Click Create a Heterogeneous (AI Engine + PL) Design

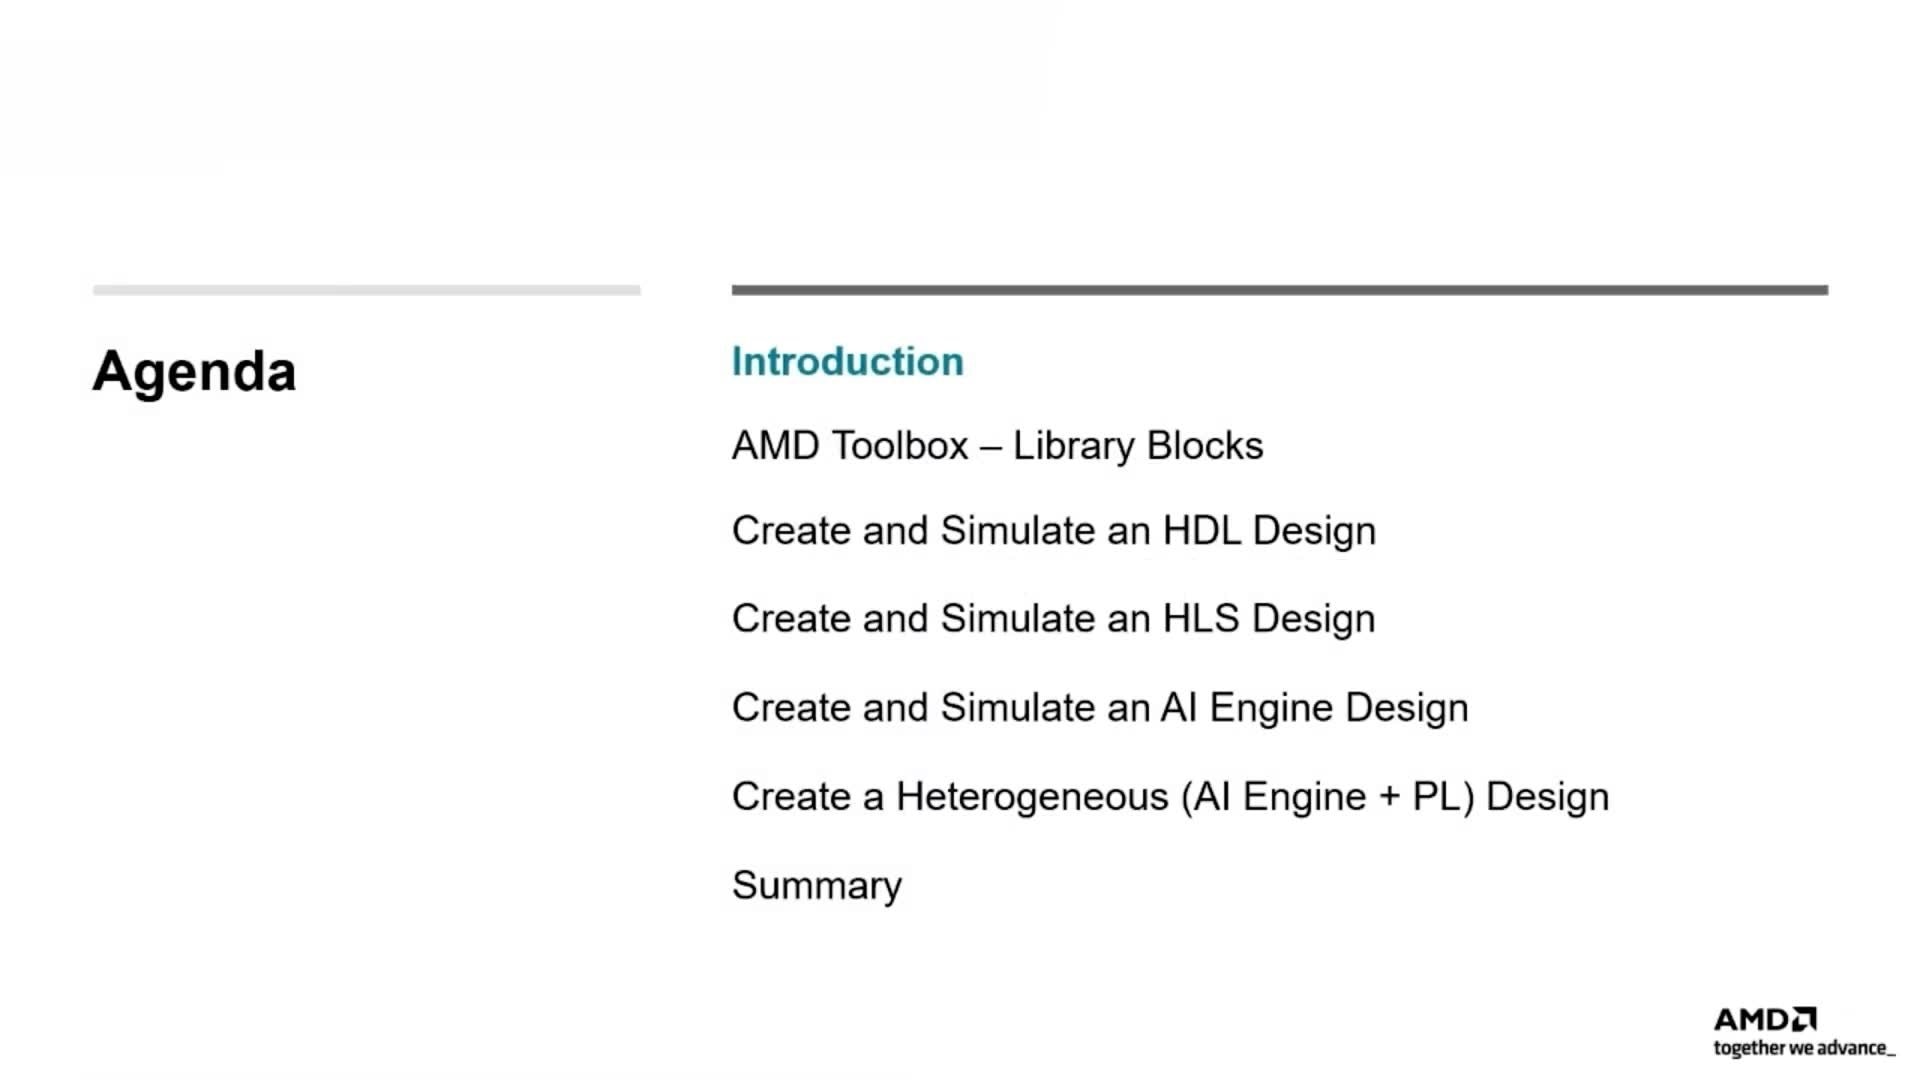coord(1171,797)
